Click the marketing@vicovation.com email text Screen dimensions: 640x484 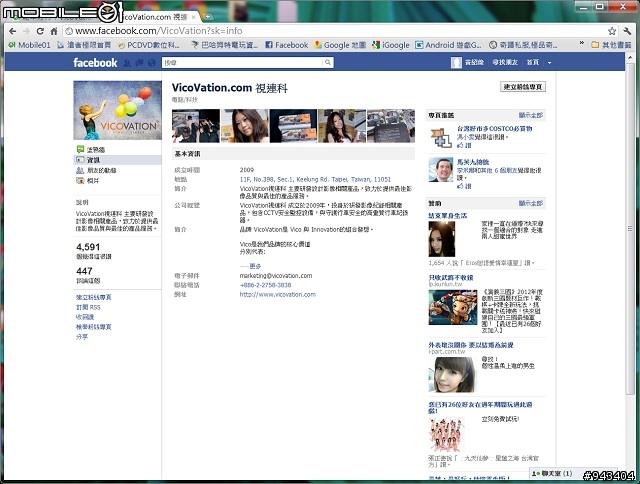pyautogui.click(x=276, y=275)
